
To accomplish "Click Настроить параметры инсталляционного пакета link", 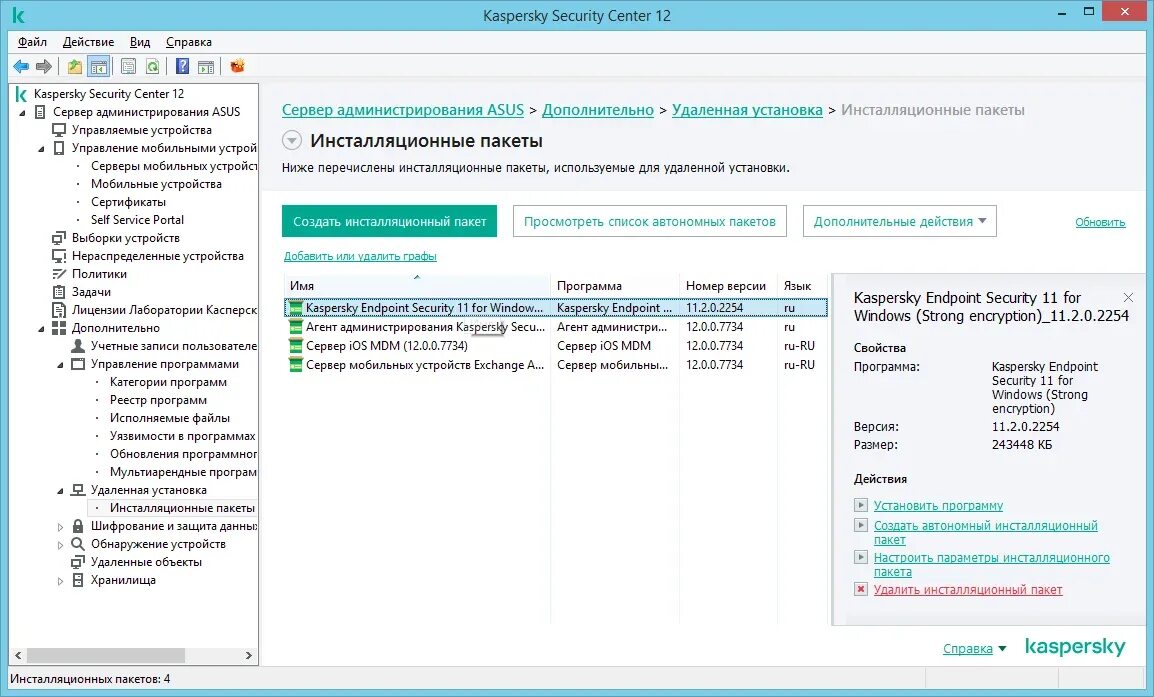I will coord(991,565).
